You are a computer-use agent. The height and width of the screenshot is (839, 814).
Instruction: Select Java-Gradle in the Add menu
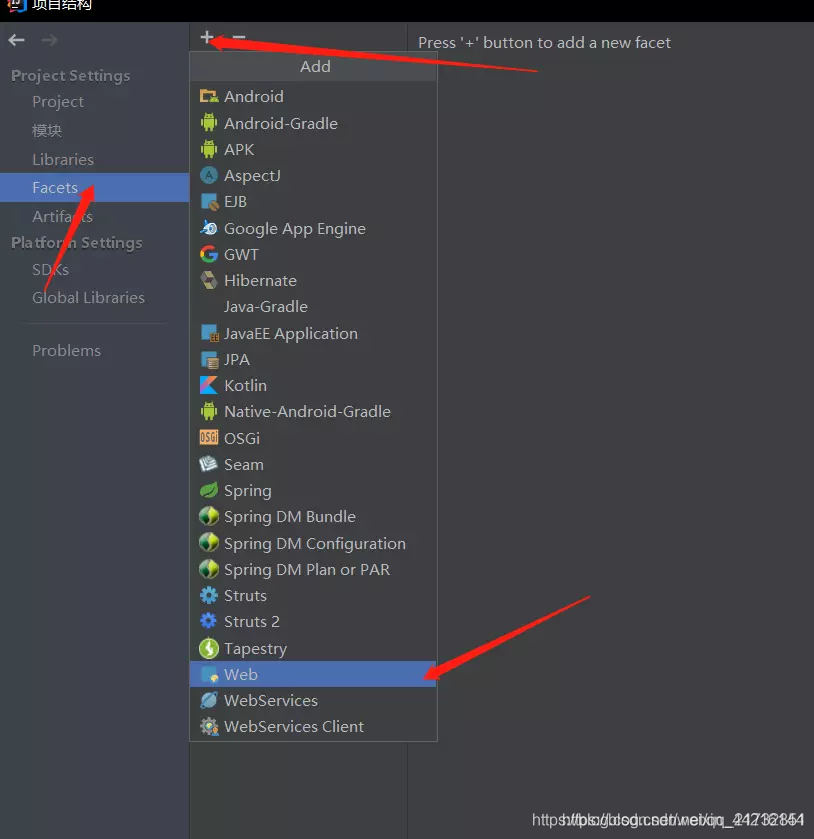(x=314, y=307)
